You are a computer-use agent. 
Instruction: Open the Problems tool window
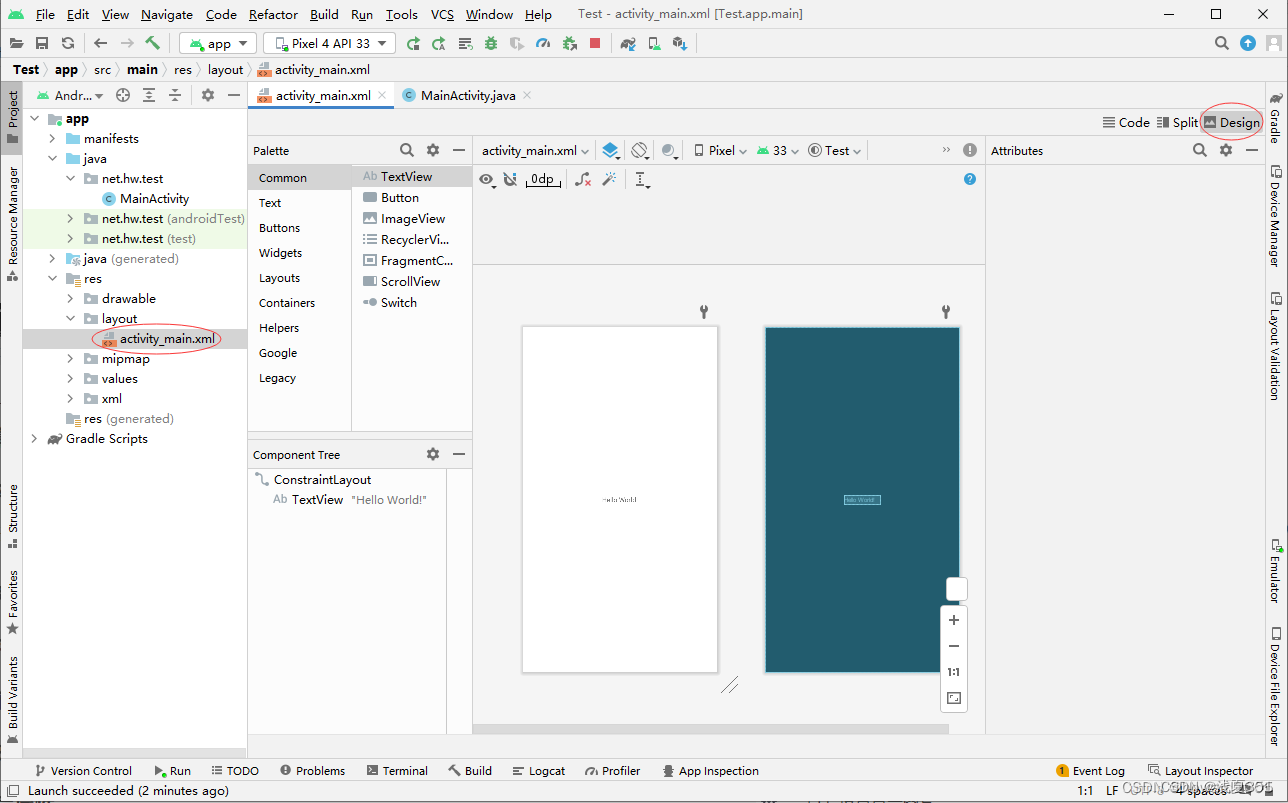pyautogui.click(x=312, y=770)
